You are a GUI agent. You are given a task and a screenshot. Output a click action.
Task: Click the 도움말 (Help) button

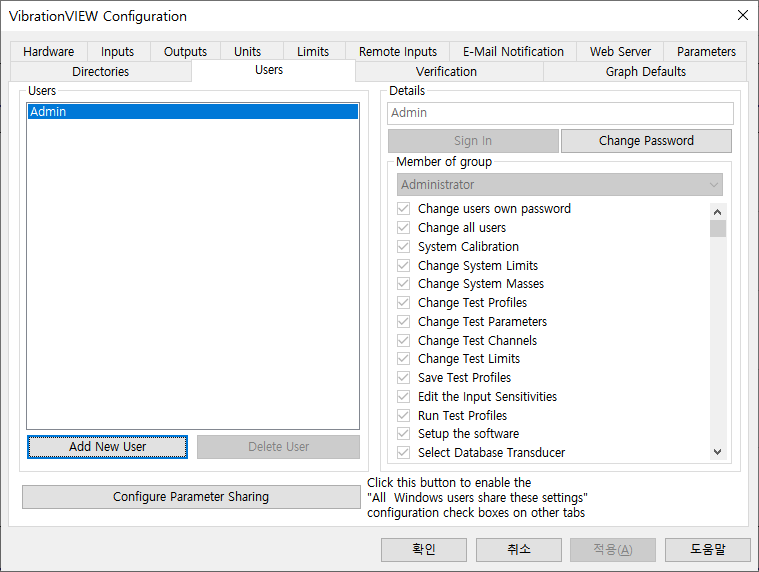pyautogui.click(x=708, y=550)
